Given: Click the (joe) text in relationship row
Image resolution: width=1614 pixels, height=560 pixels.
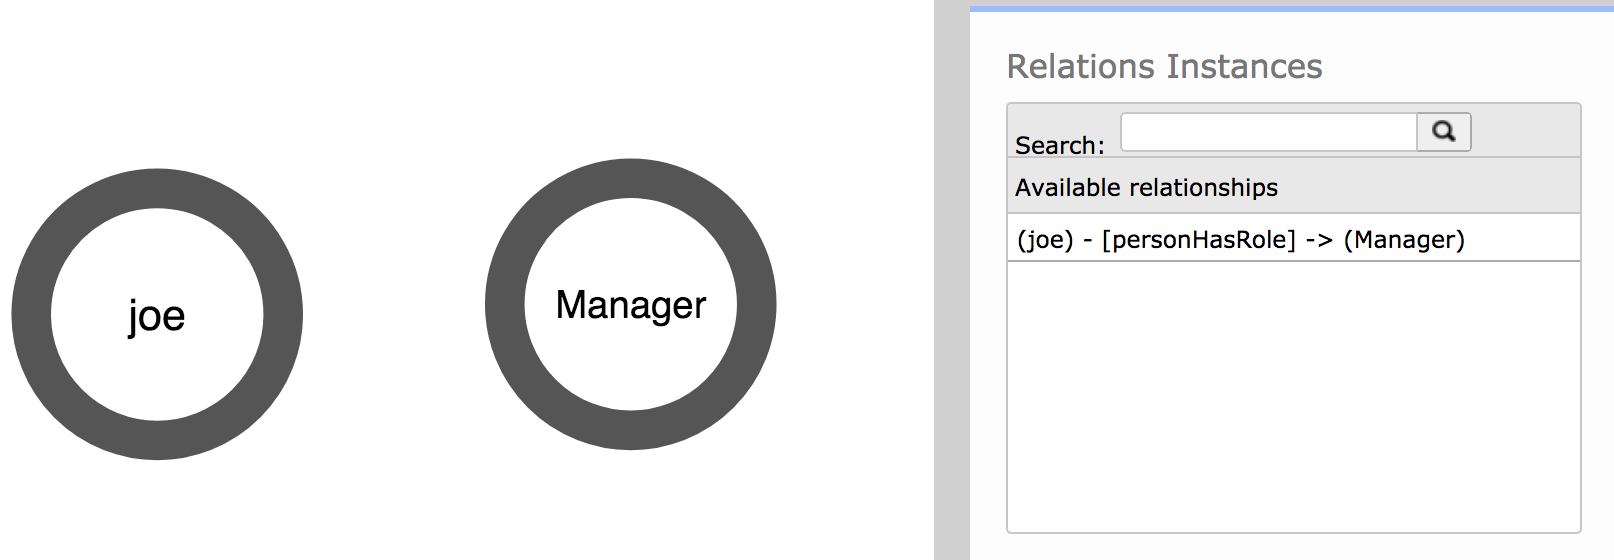Looking at the screenshot, I should click(1045, 240).
